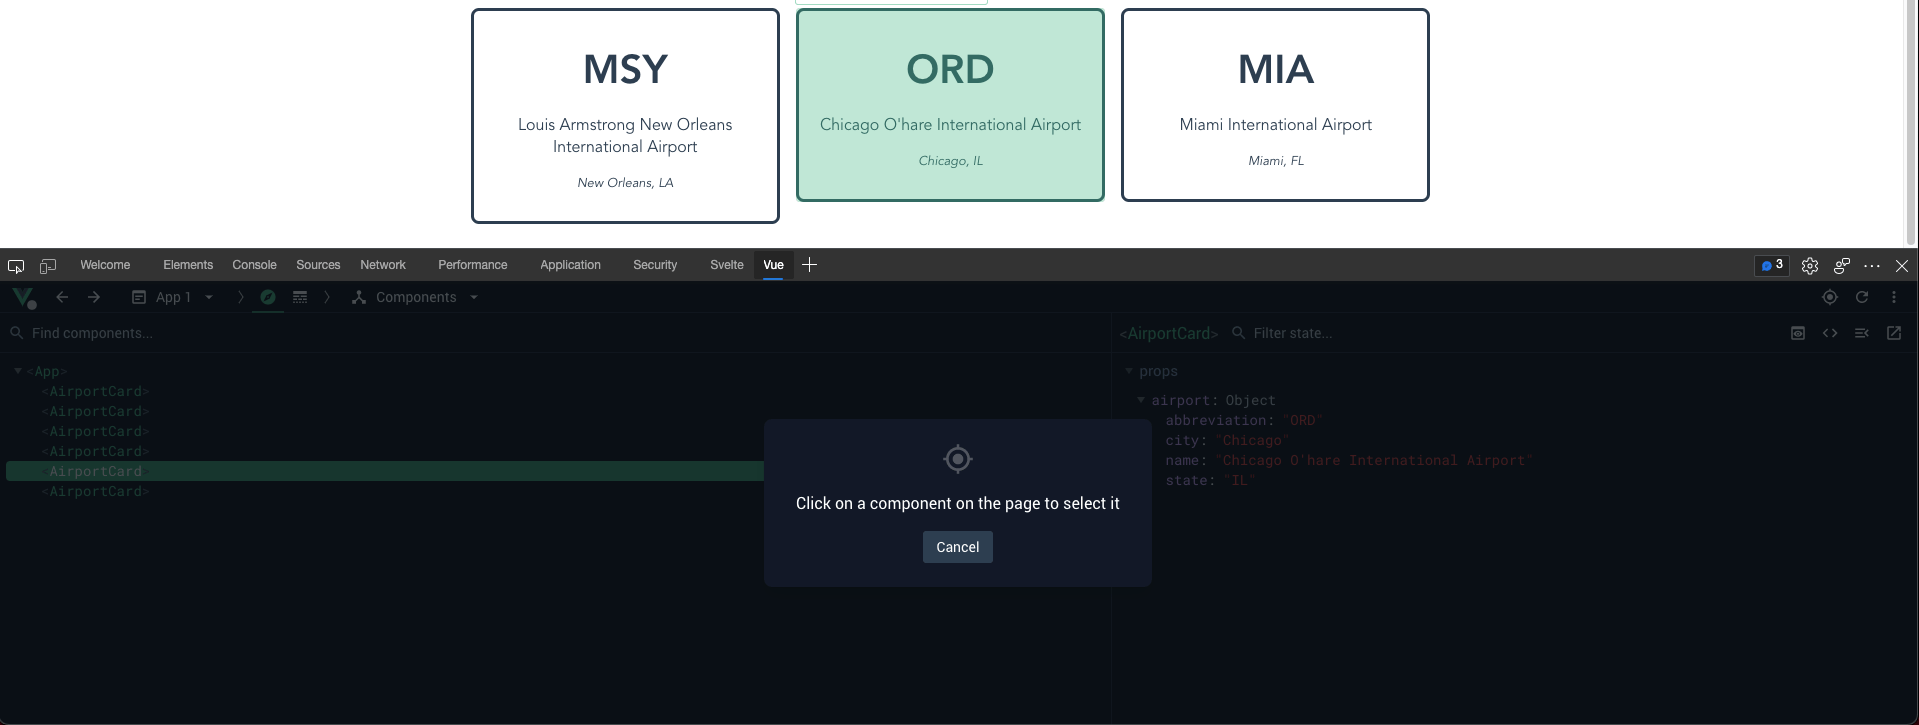Click the scroll to component eye icon
The width and height of the screenshot is (1919, 725).
[1798, 333]
